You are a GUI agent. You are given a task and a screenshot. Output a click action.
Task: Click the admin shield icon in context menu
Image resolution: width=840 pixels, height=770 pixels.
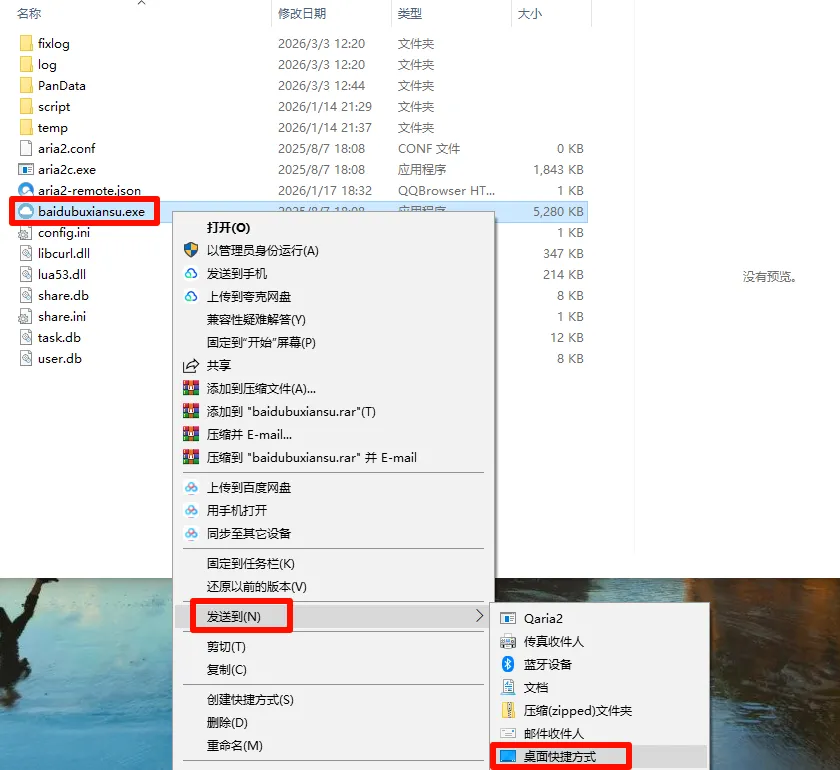coord(191,250)
